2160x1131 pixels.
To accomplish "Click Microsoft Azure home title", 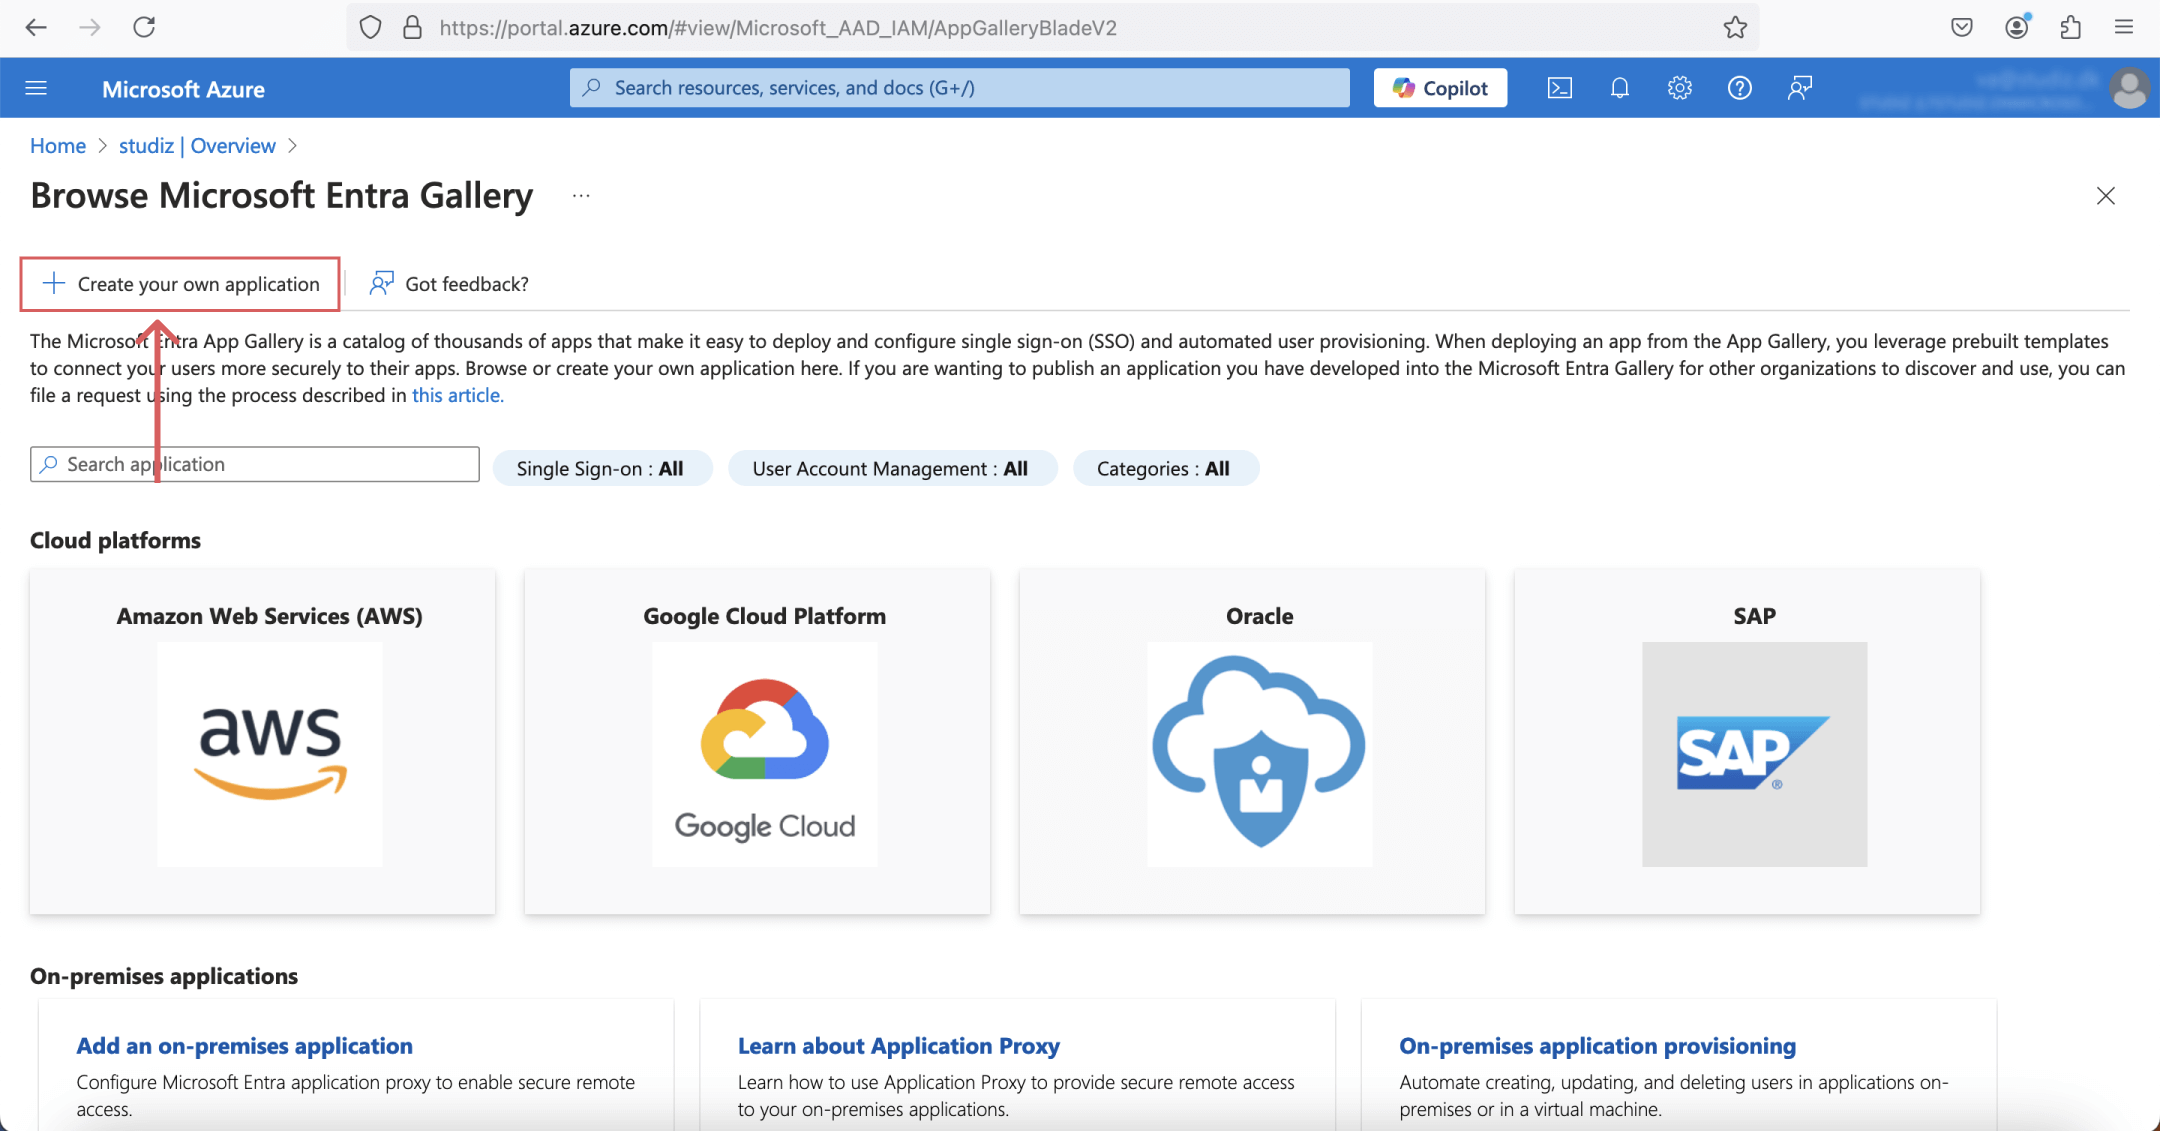I will coord(183,89).
